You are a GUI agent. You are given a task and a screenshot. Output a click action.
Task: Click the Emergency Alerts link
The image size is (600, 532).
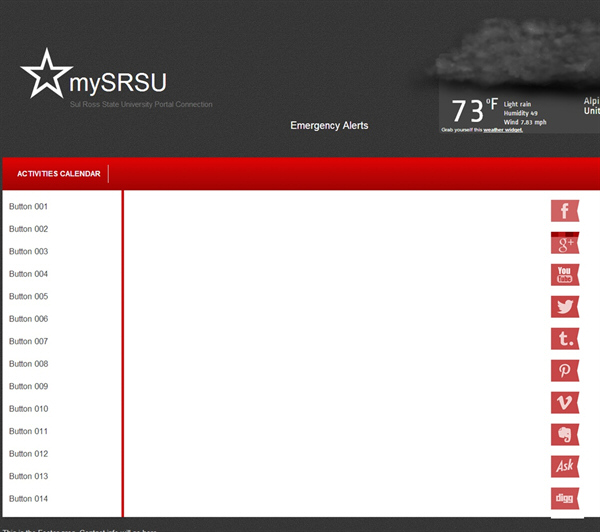click(329, 126)
